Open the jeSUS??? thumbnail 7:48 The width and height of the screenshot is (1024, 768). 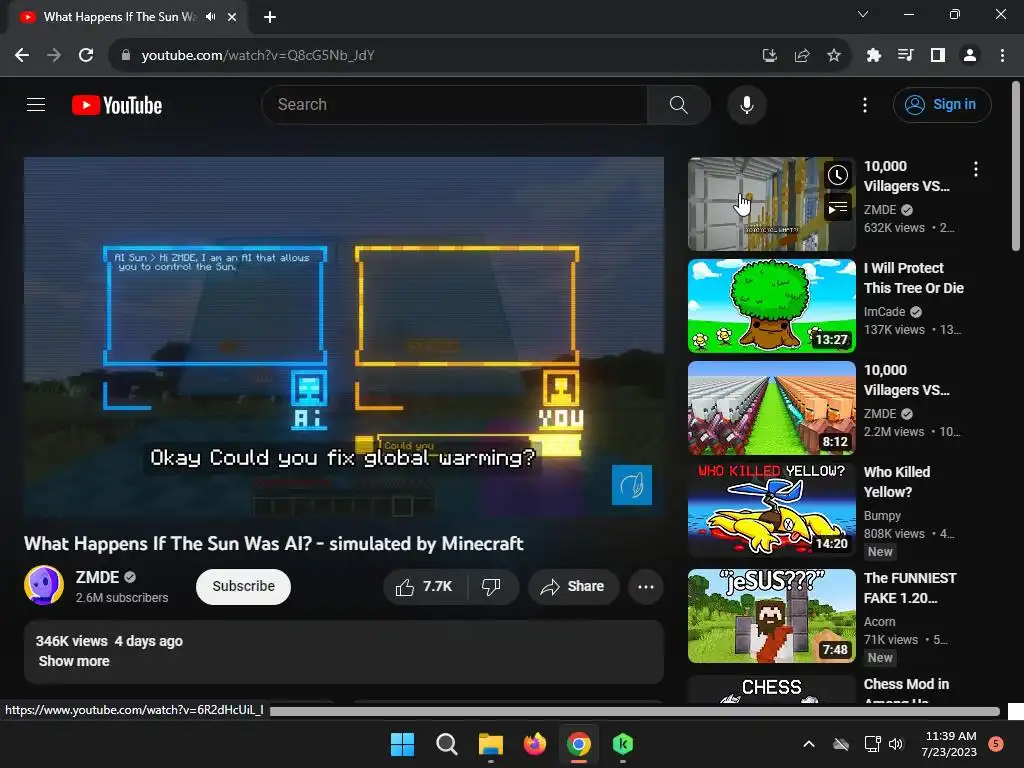coord(771,616)
